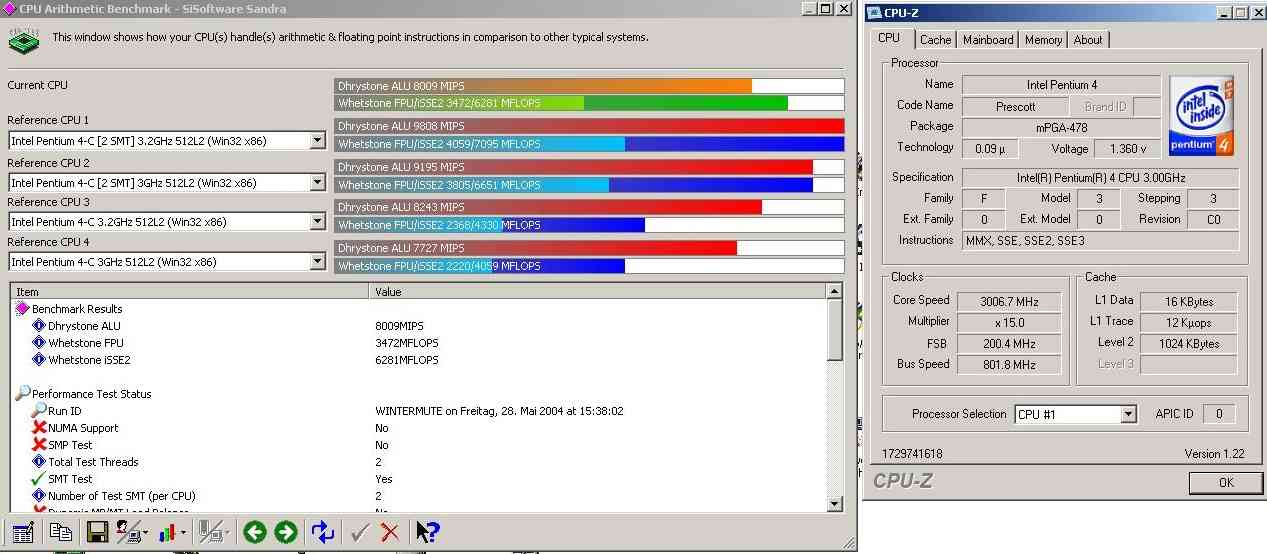Image resolution: width=1267 pixels, height=554 pixels.
Task: Click the Bus Speed 801.8 MHz value
Action: 1007,365
